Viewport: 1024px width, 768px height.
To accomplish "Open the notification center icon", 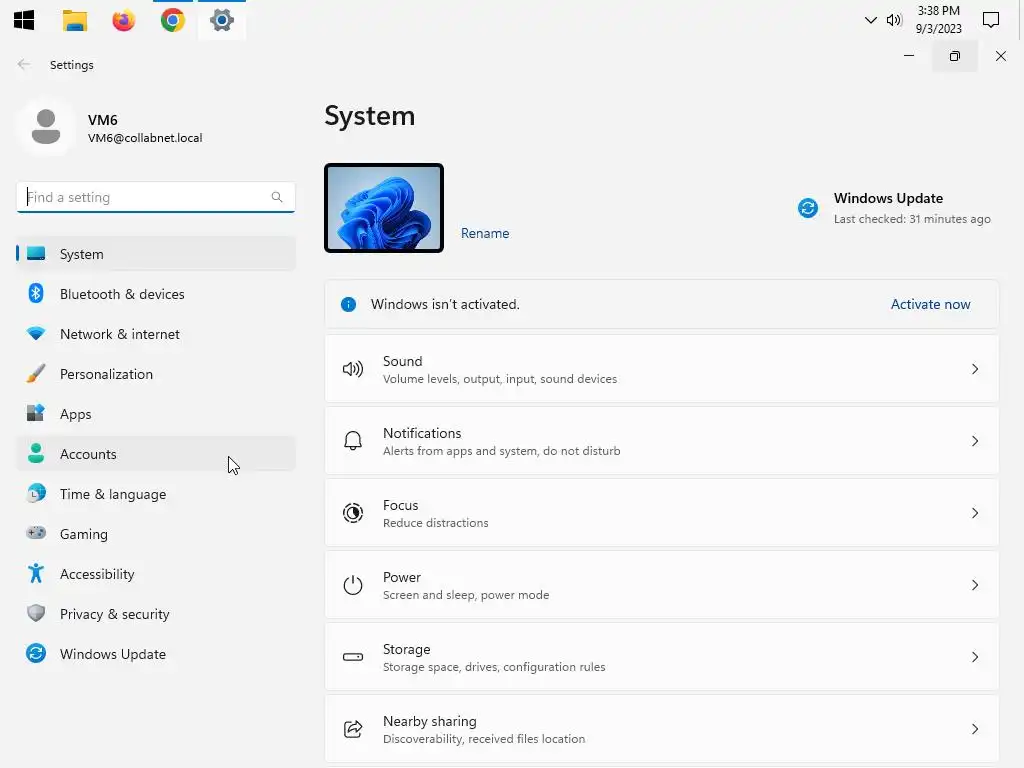I will pos(991,20).
